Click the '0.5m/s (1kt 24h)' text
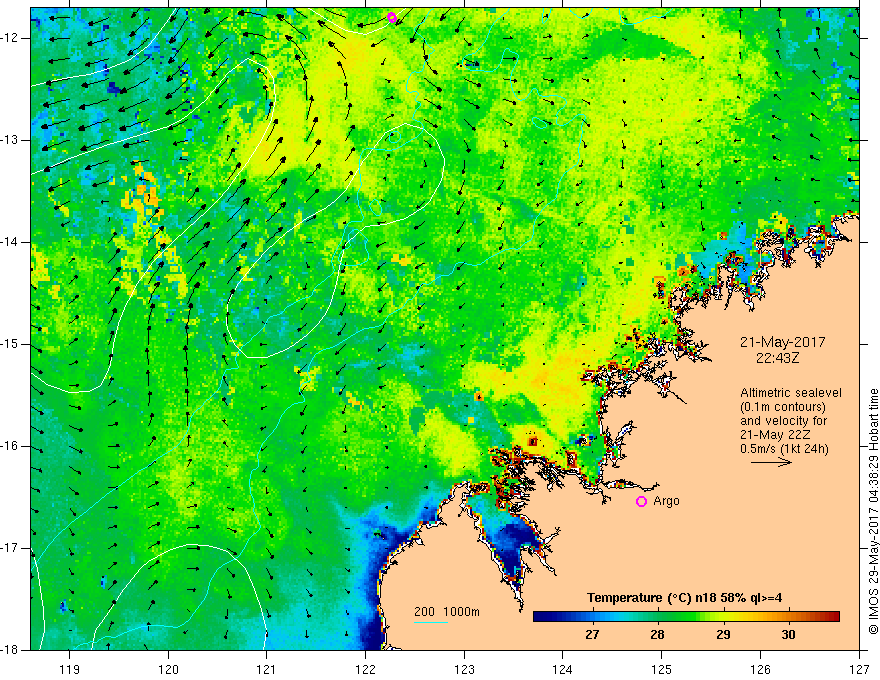The image size is (880, 680). click(x=784, y=449)
